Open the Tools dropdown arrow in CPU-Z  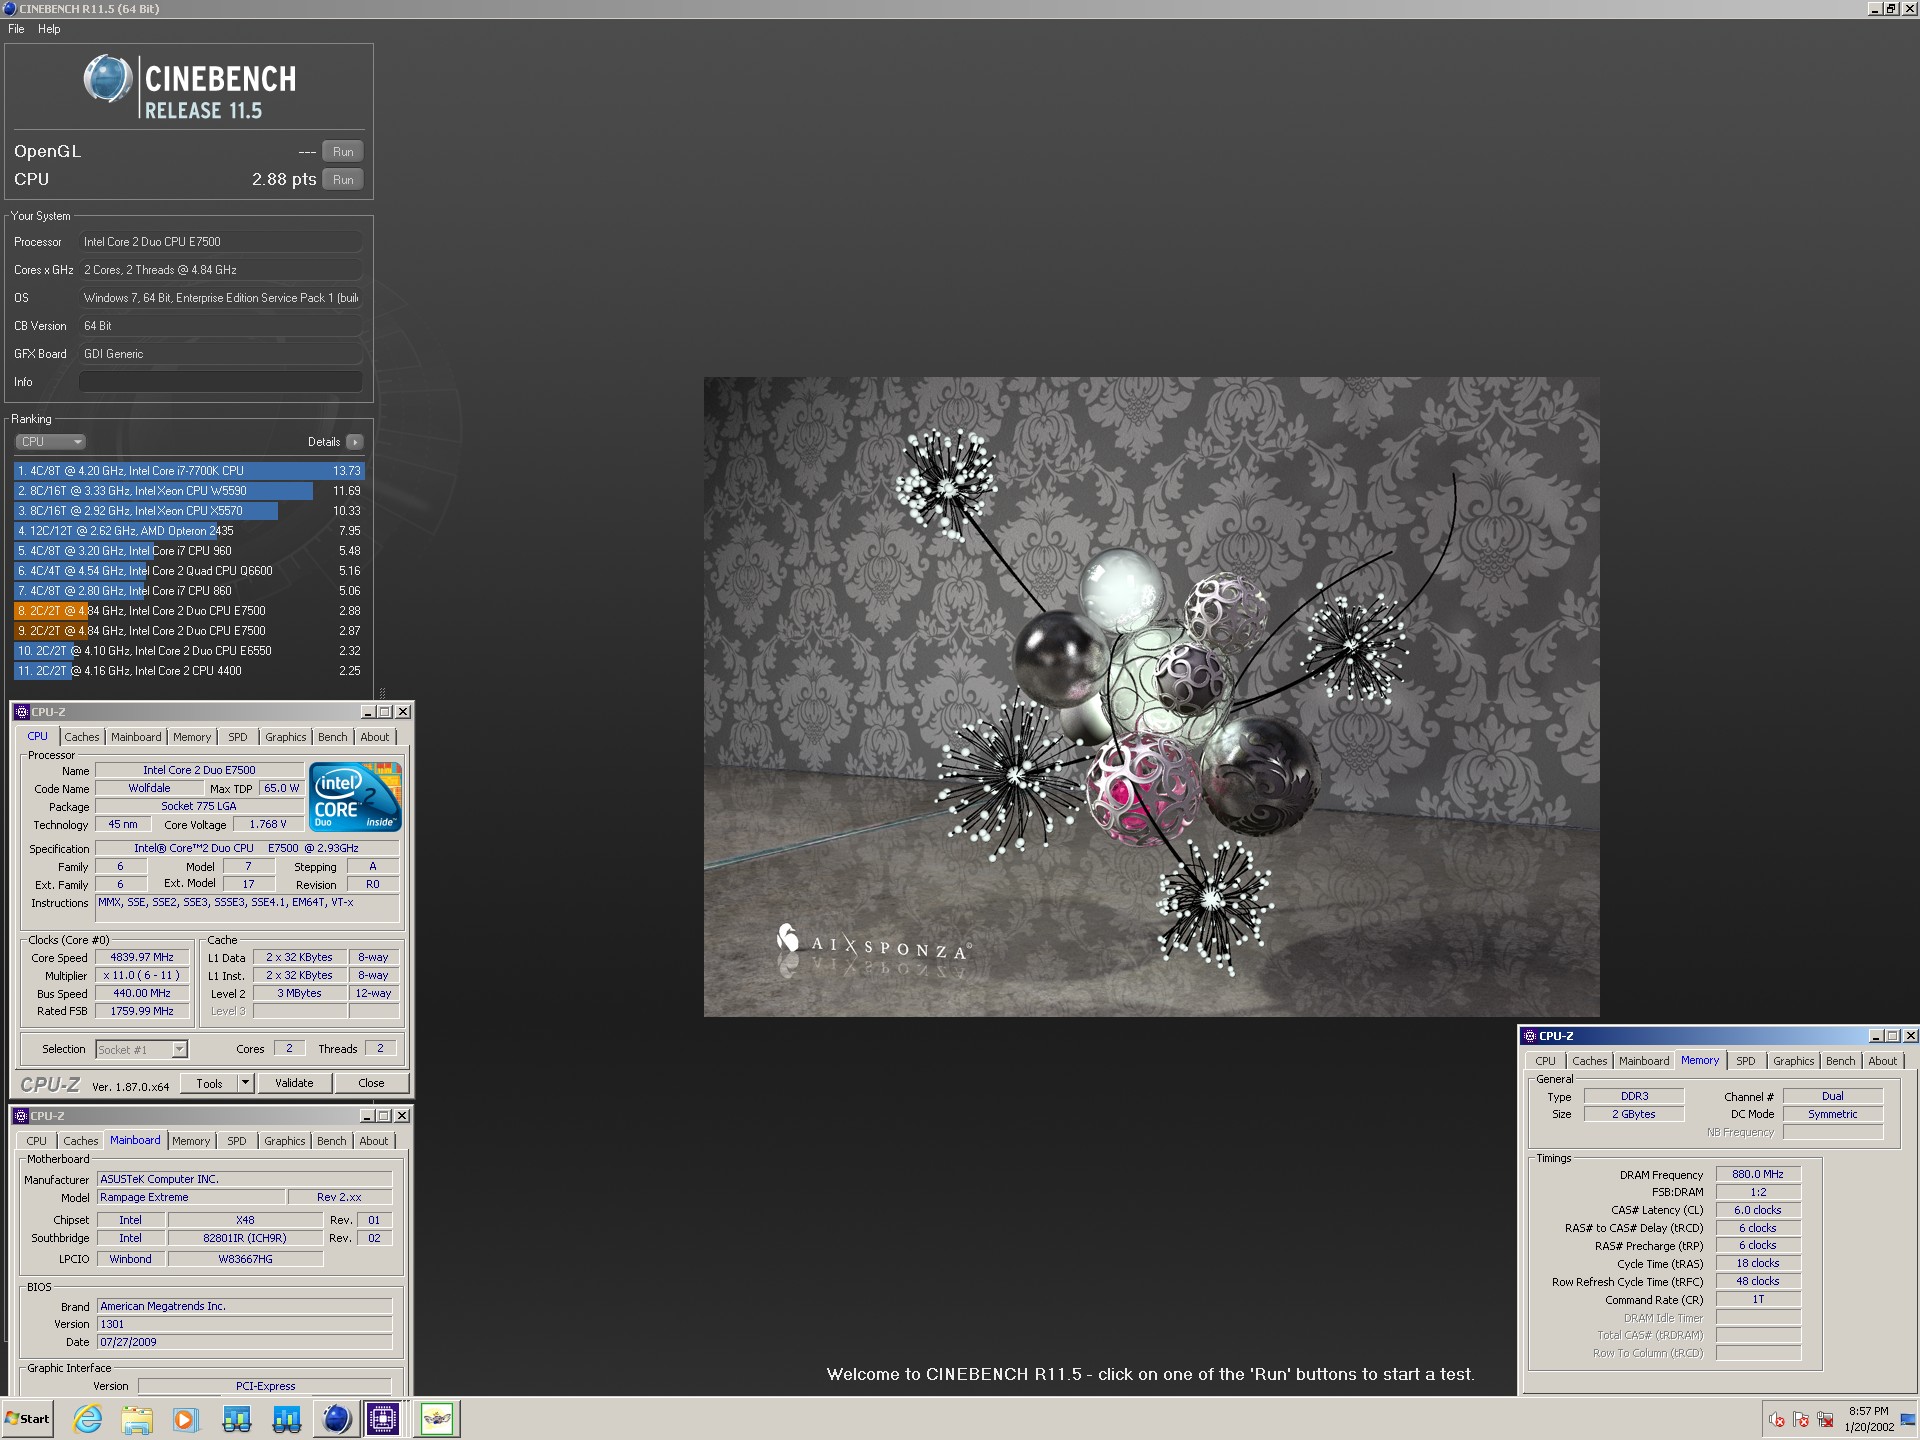point(245,1083)
